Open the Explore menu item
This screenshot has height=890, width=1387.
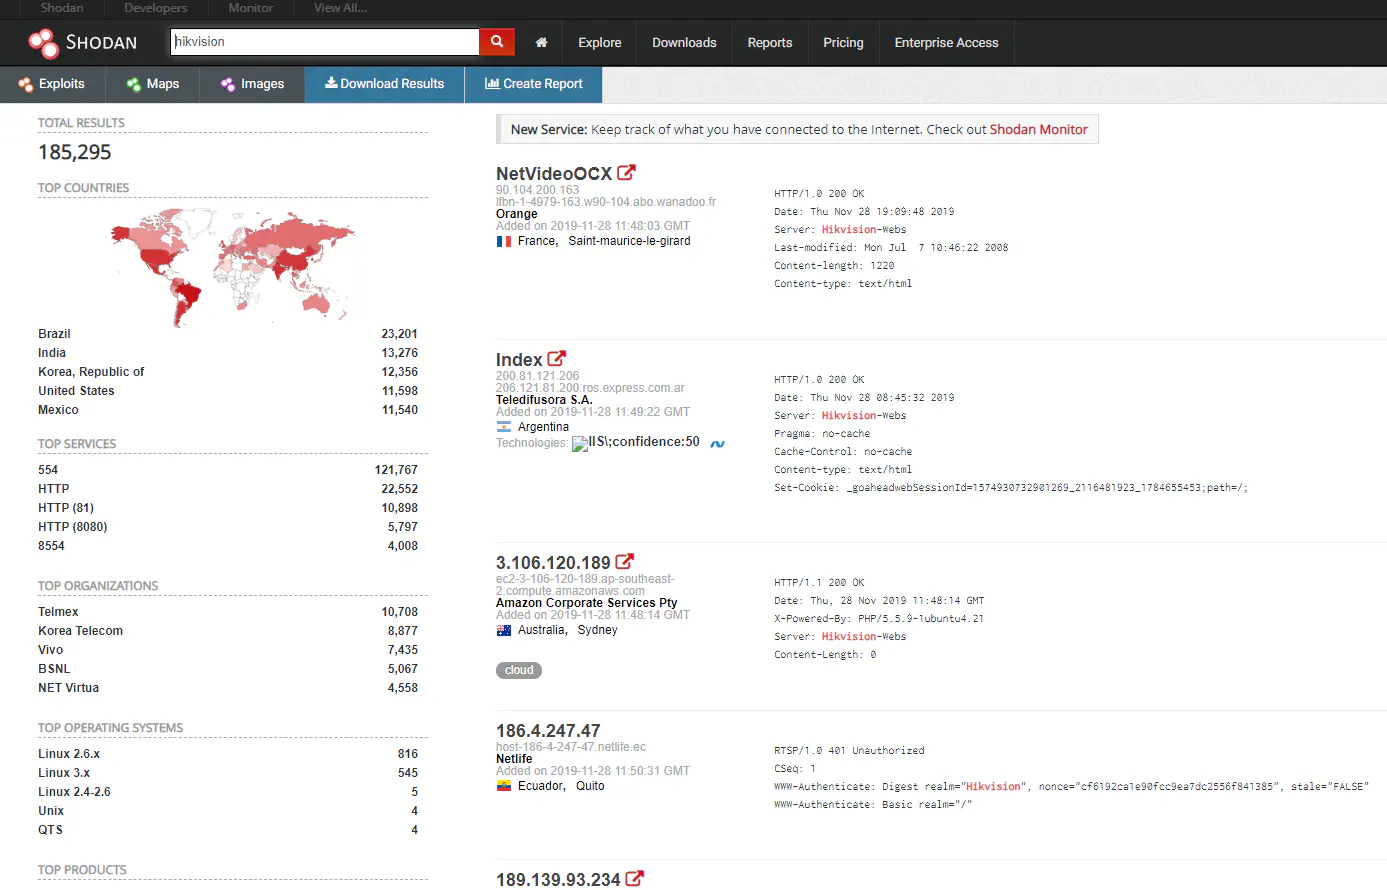(599, 42)
